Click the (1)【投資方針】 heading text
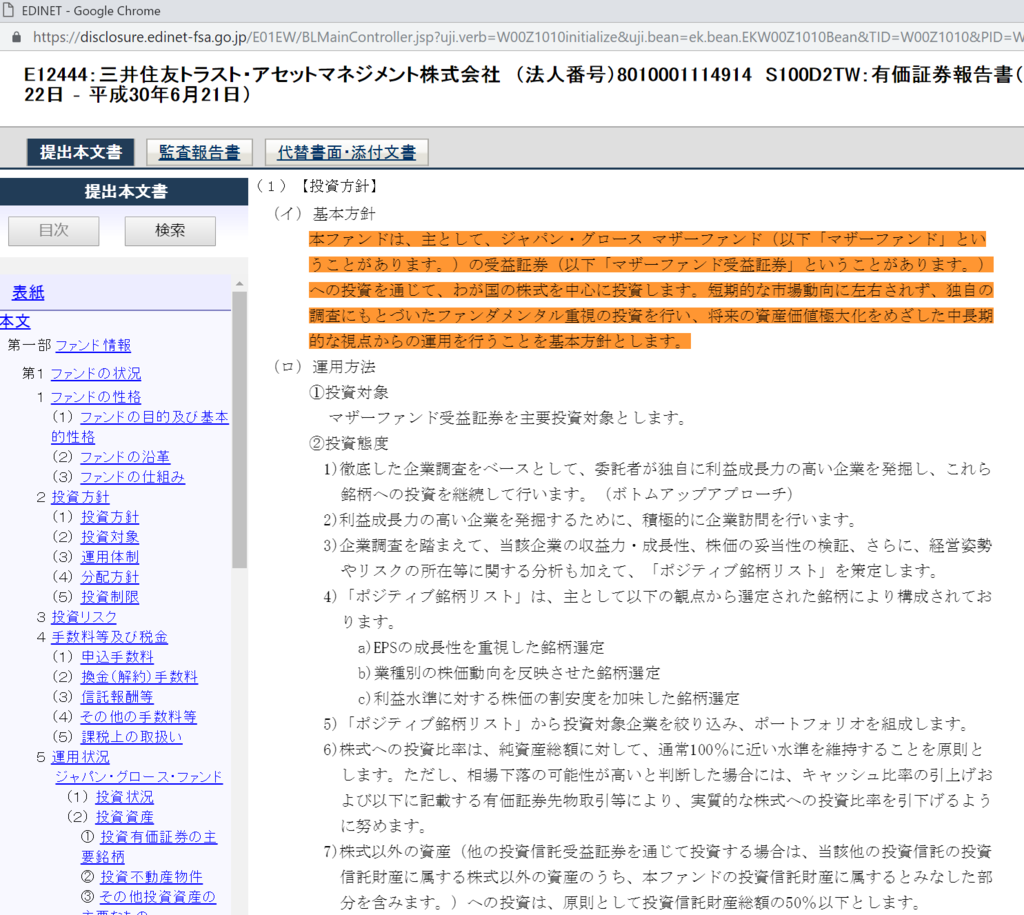 pyautogui.click(x=317, y=186)
